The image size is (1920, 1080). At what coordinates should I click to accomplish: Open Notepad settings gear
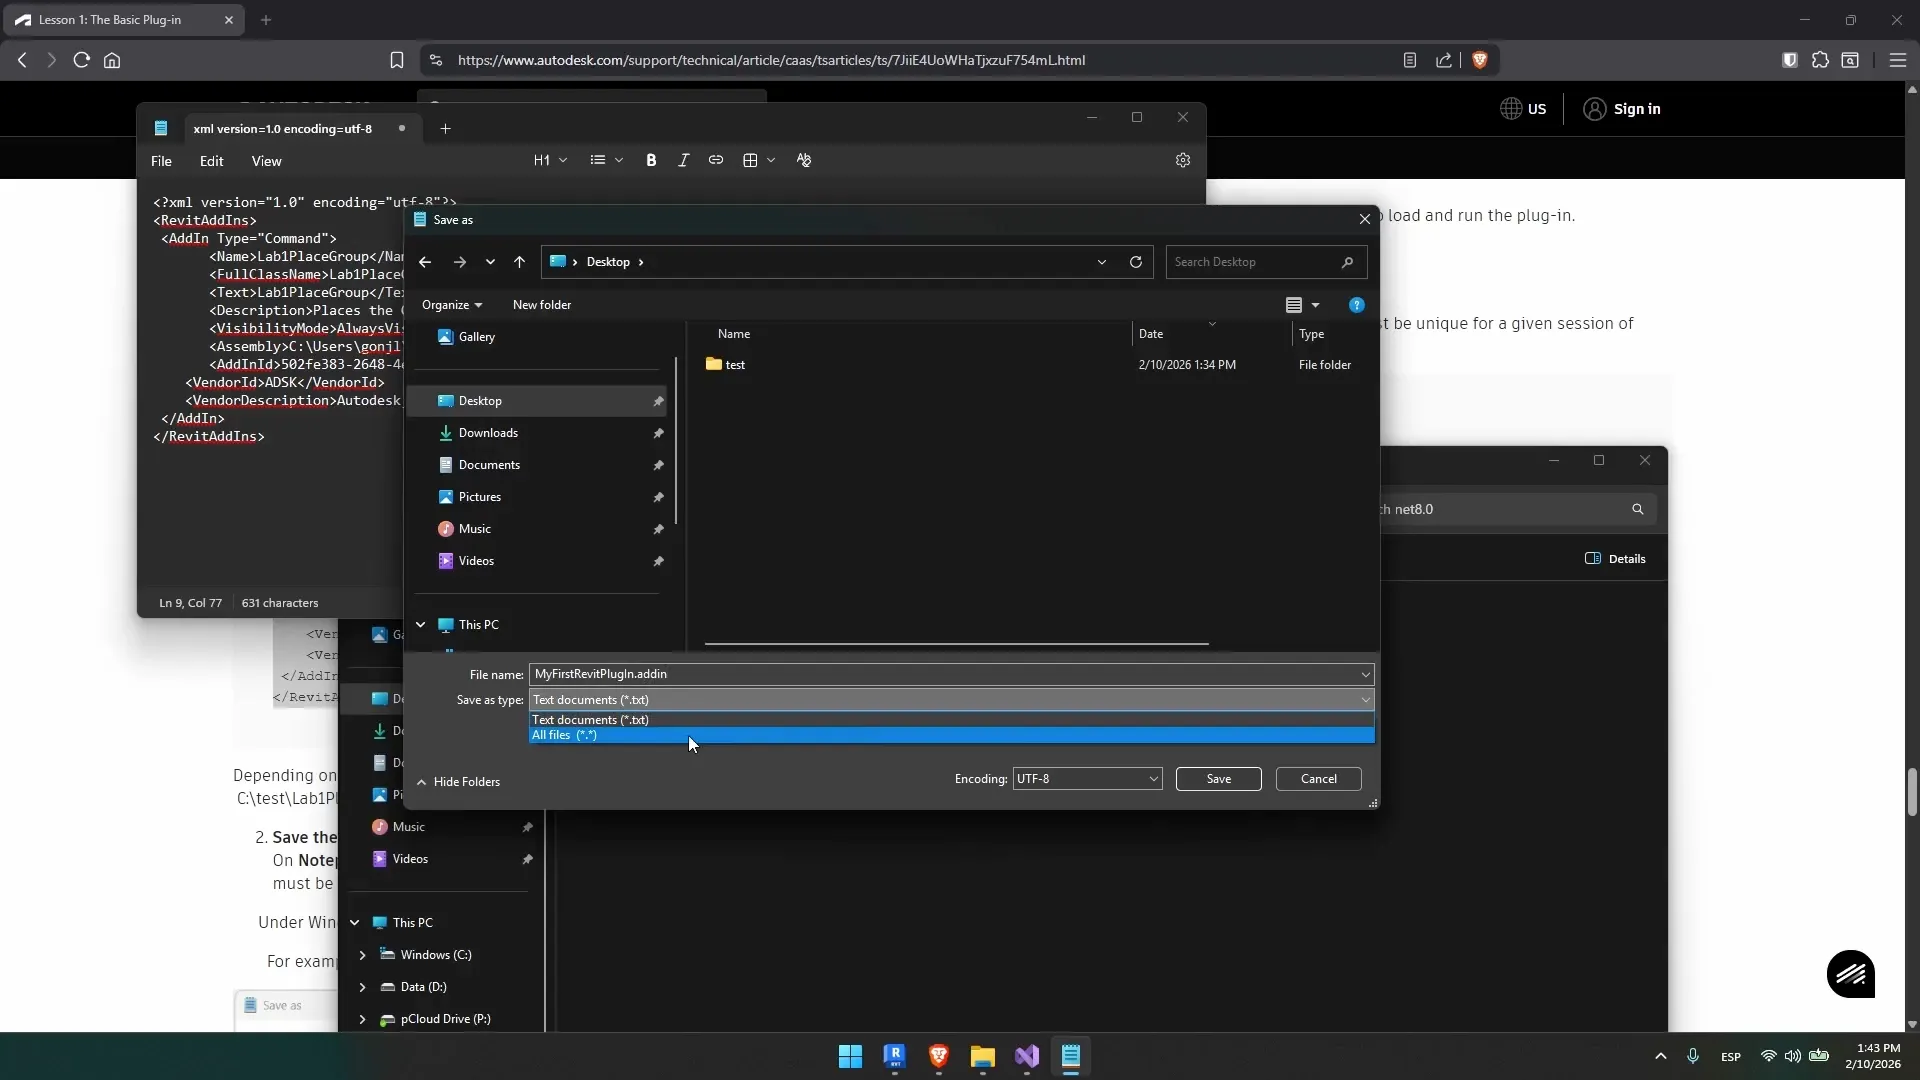(x=1183, y=160)
